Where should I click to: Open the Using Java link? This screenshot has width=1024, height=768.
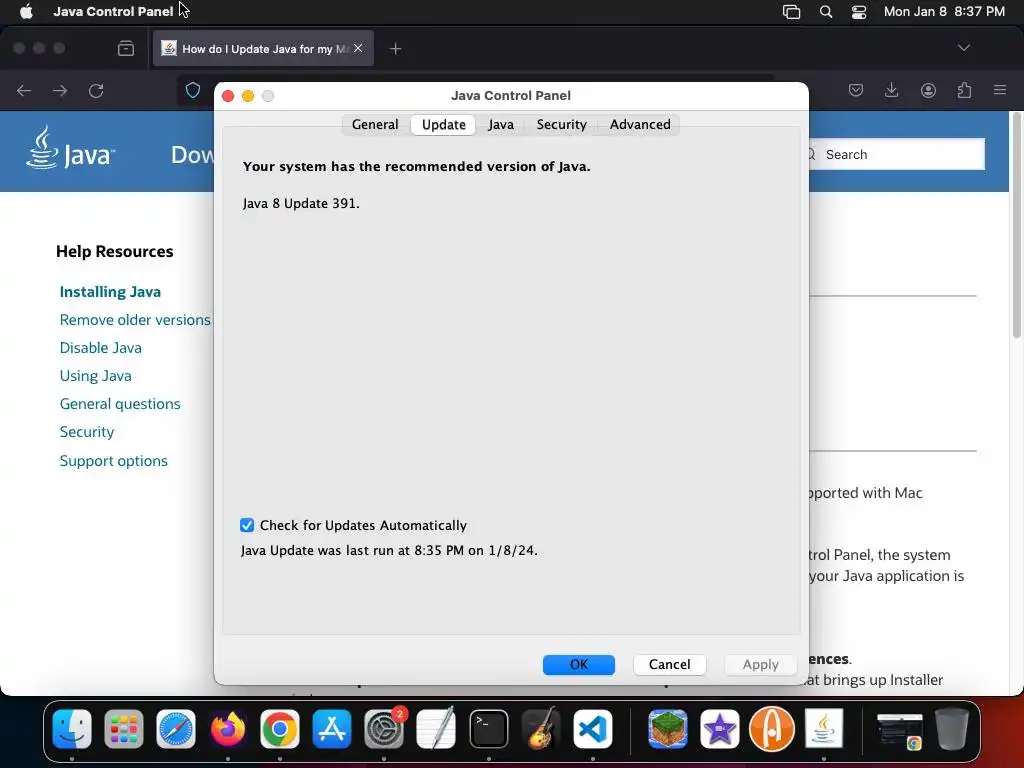[96, 376]
